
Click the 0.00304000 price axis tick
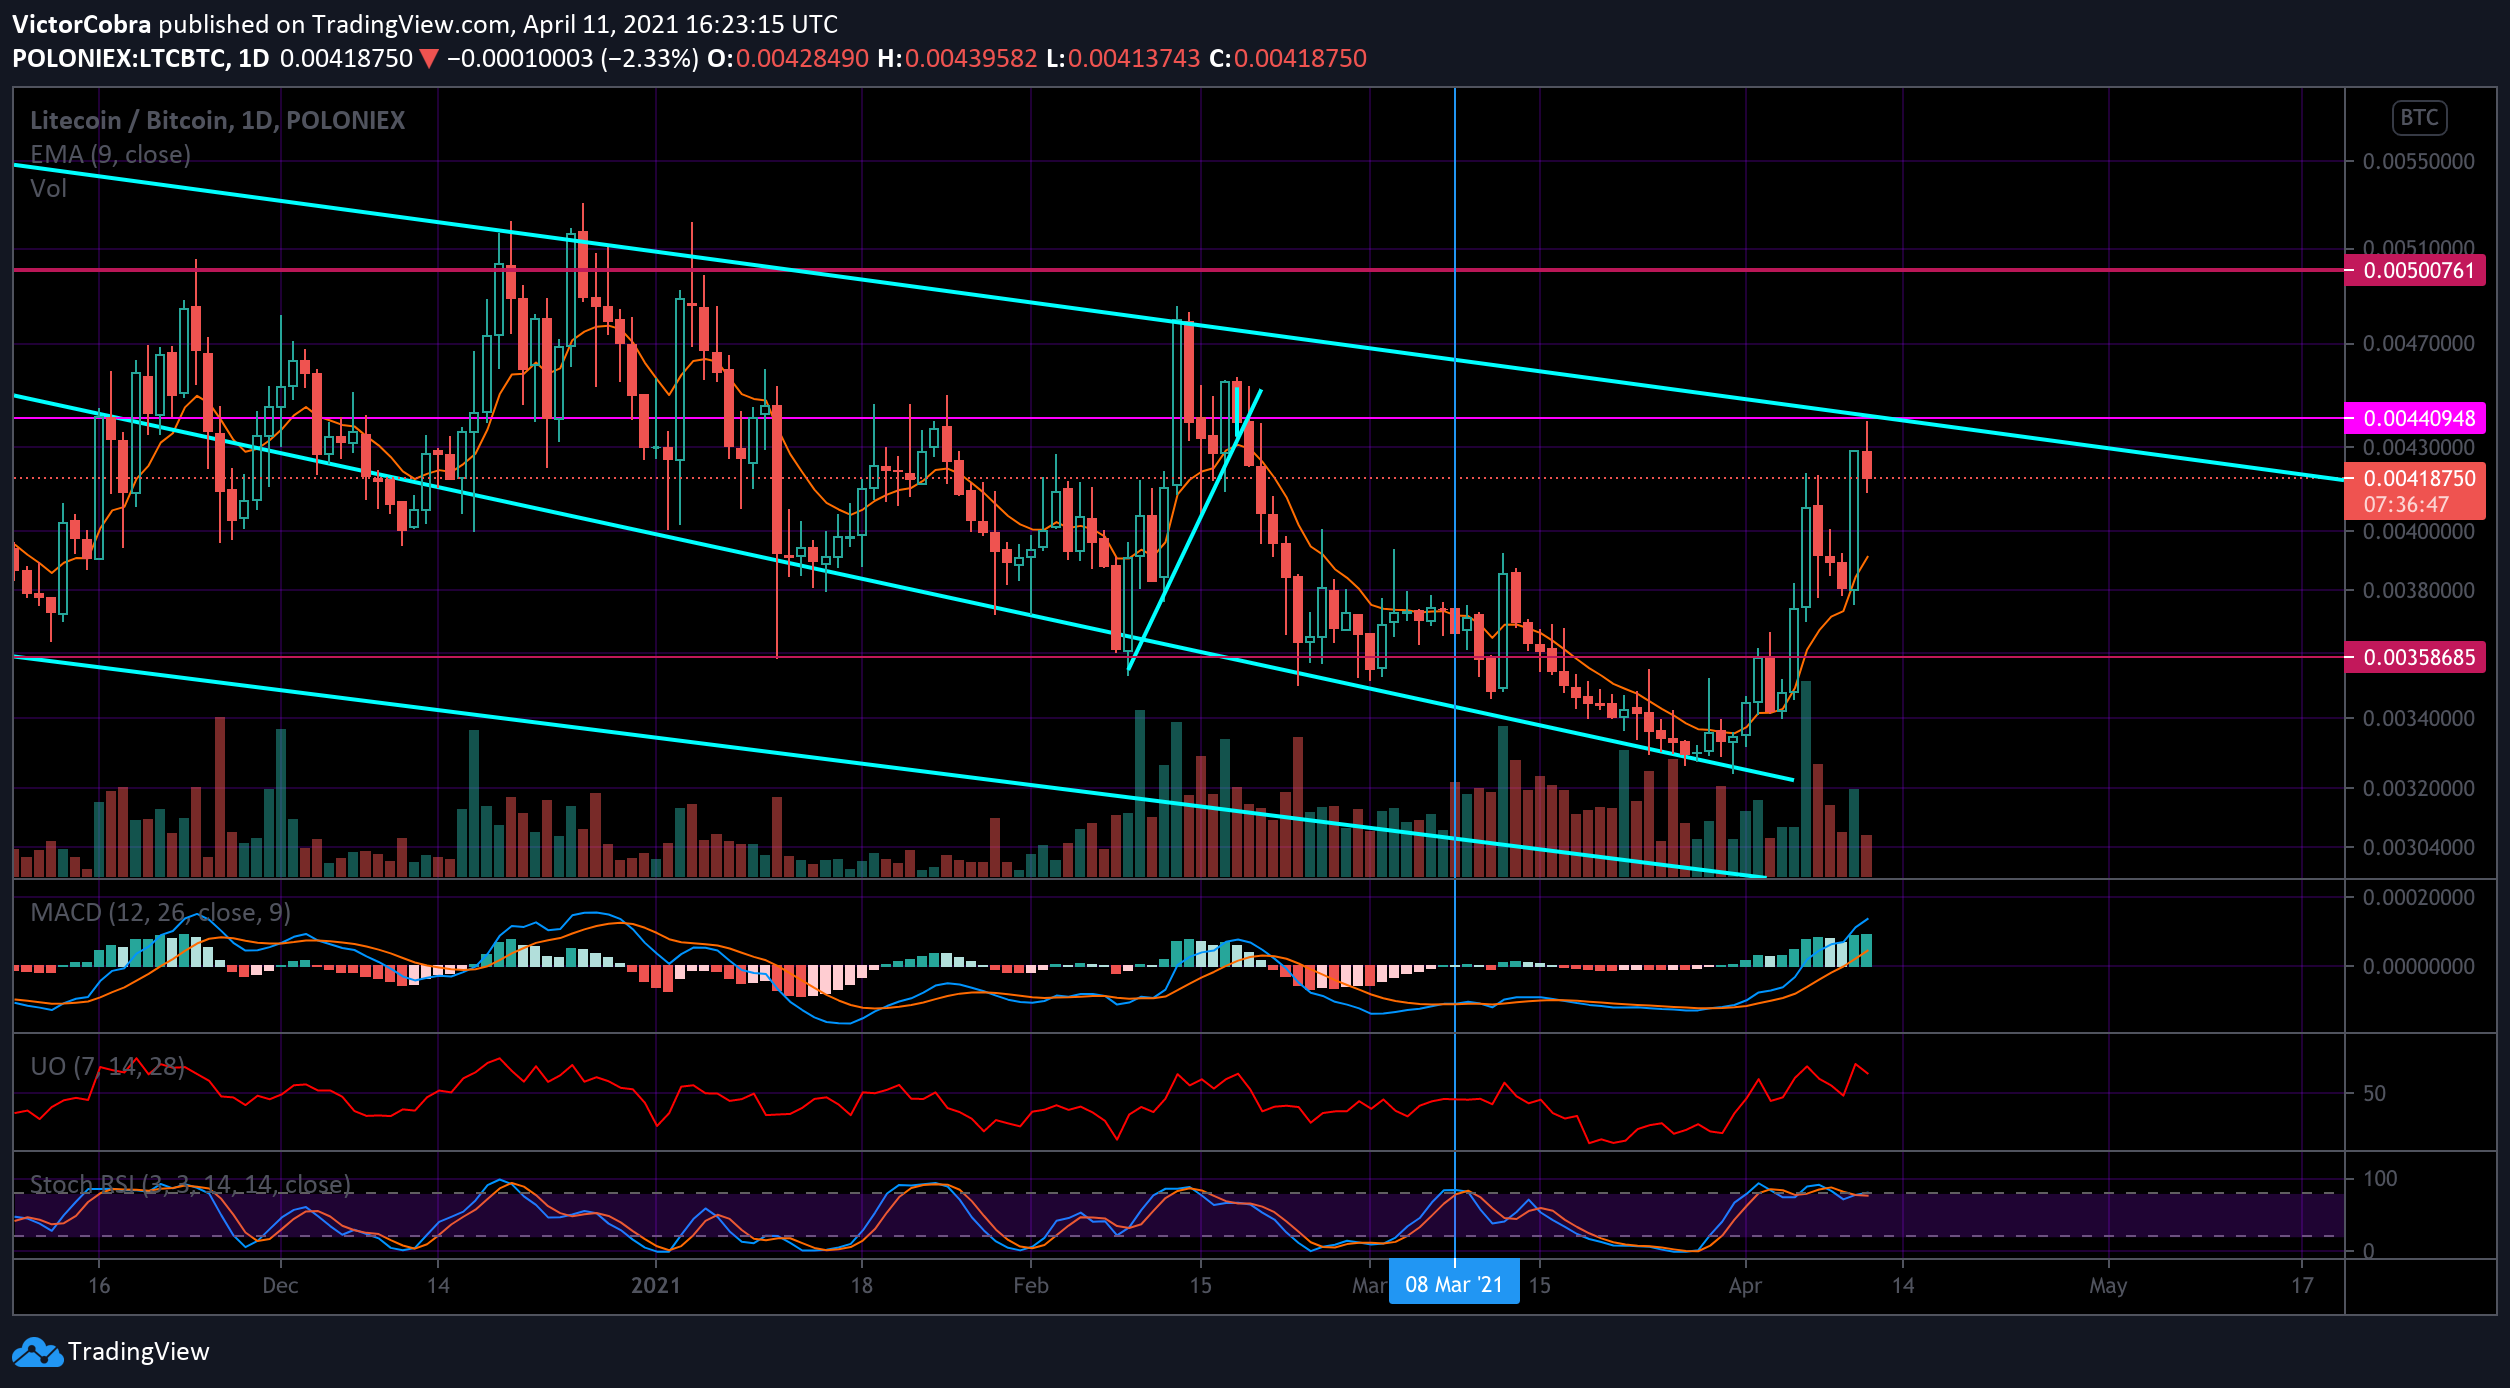2418,848
